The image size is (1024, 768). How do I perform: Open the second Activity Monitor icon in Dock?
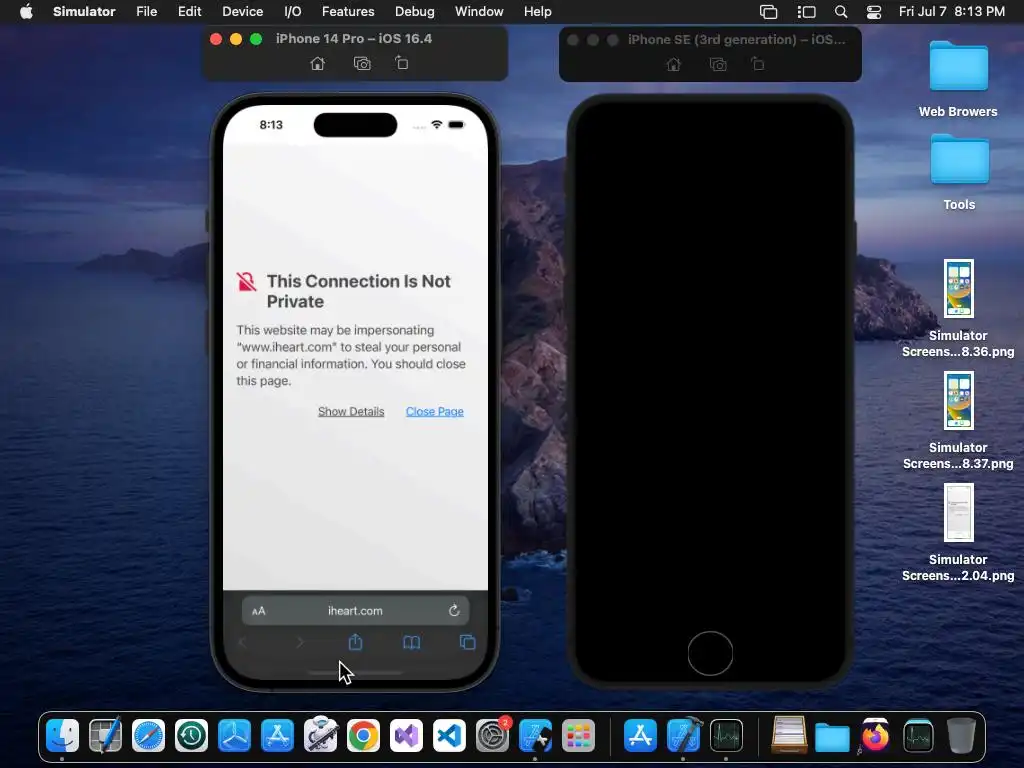(x=918, y=735)
